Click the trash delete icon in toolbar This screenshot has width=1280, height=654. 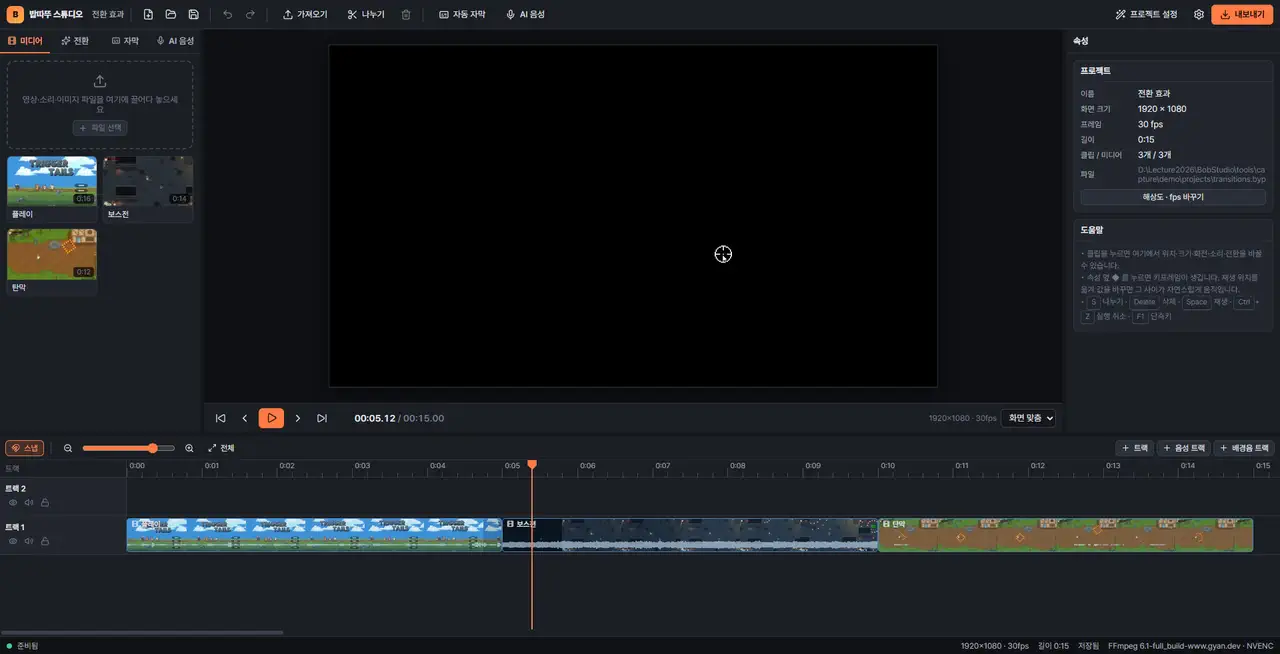click(x=405, y=15)
